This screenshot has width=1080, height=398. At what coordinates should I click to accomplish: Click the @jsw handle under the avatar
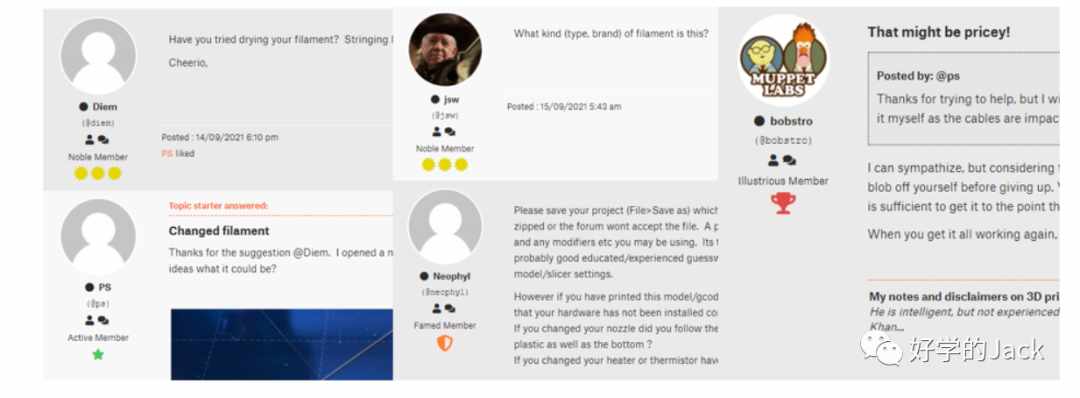(445, 115)
